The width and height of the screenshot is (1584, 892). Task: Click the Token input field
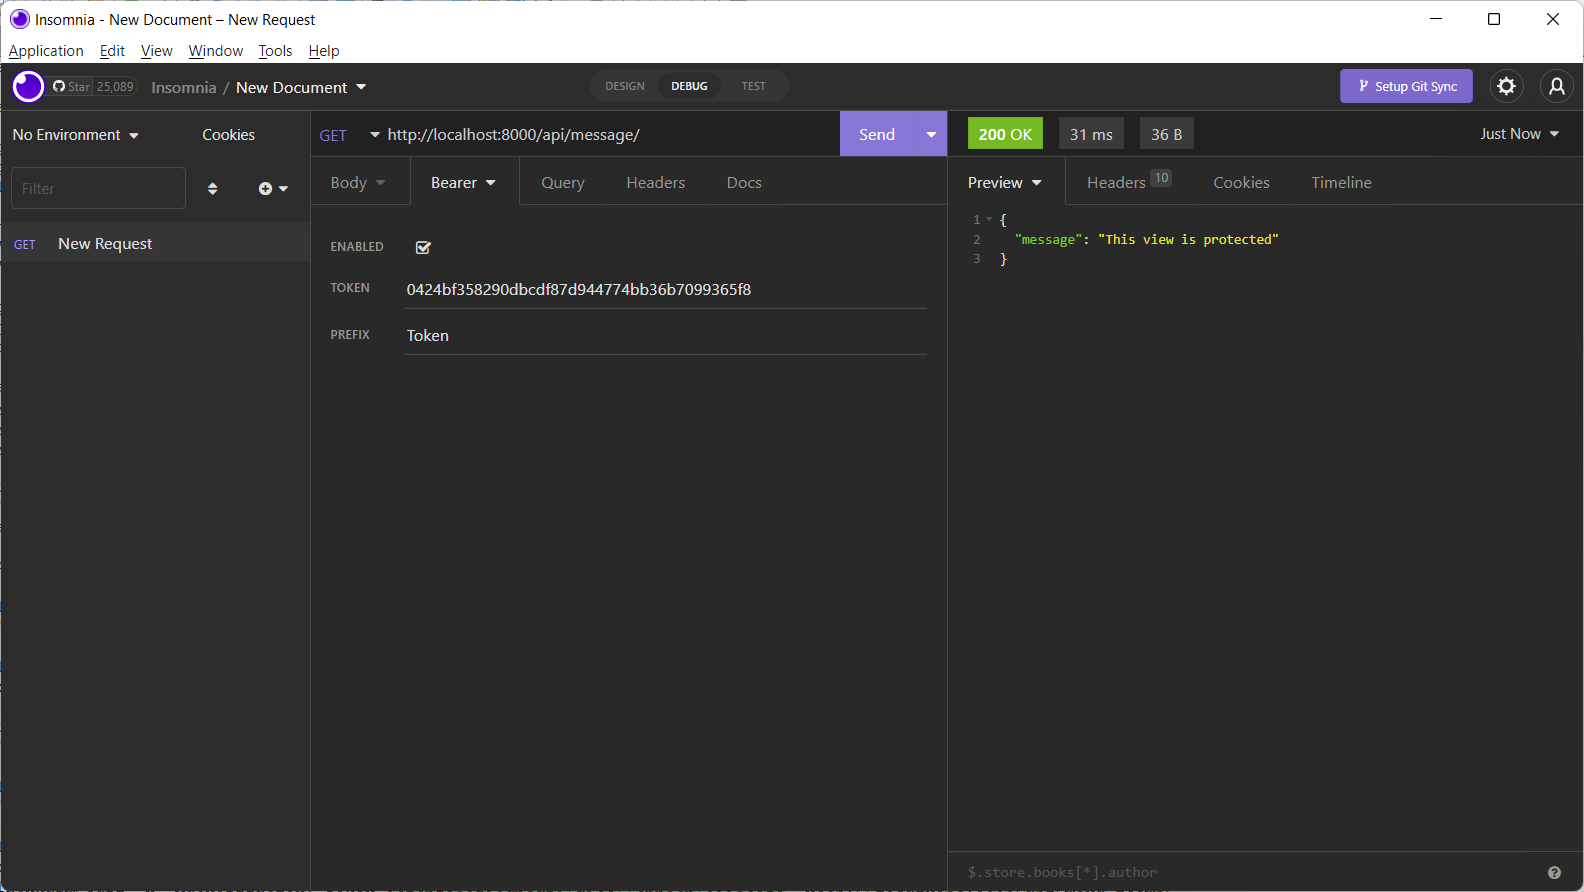tap(664, 290)
